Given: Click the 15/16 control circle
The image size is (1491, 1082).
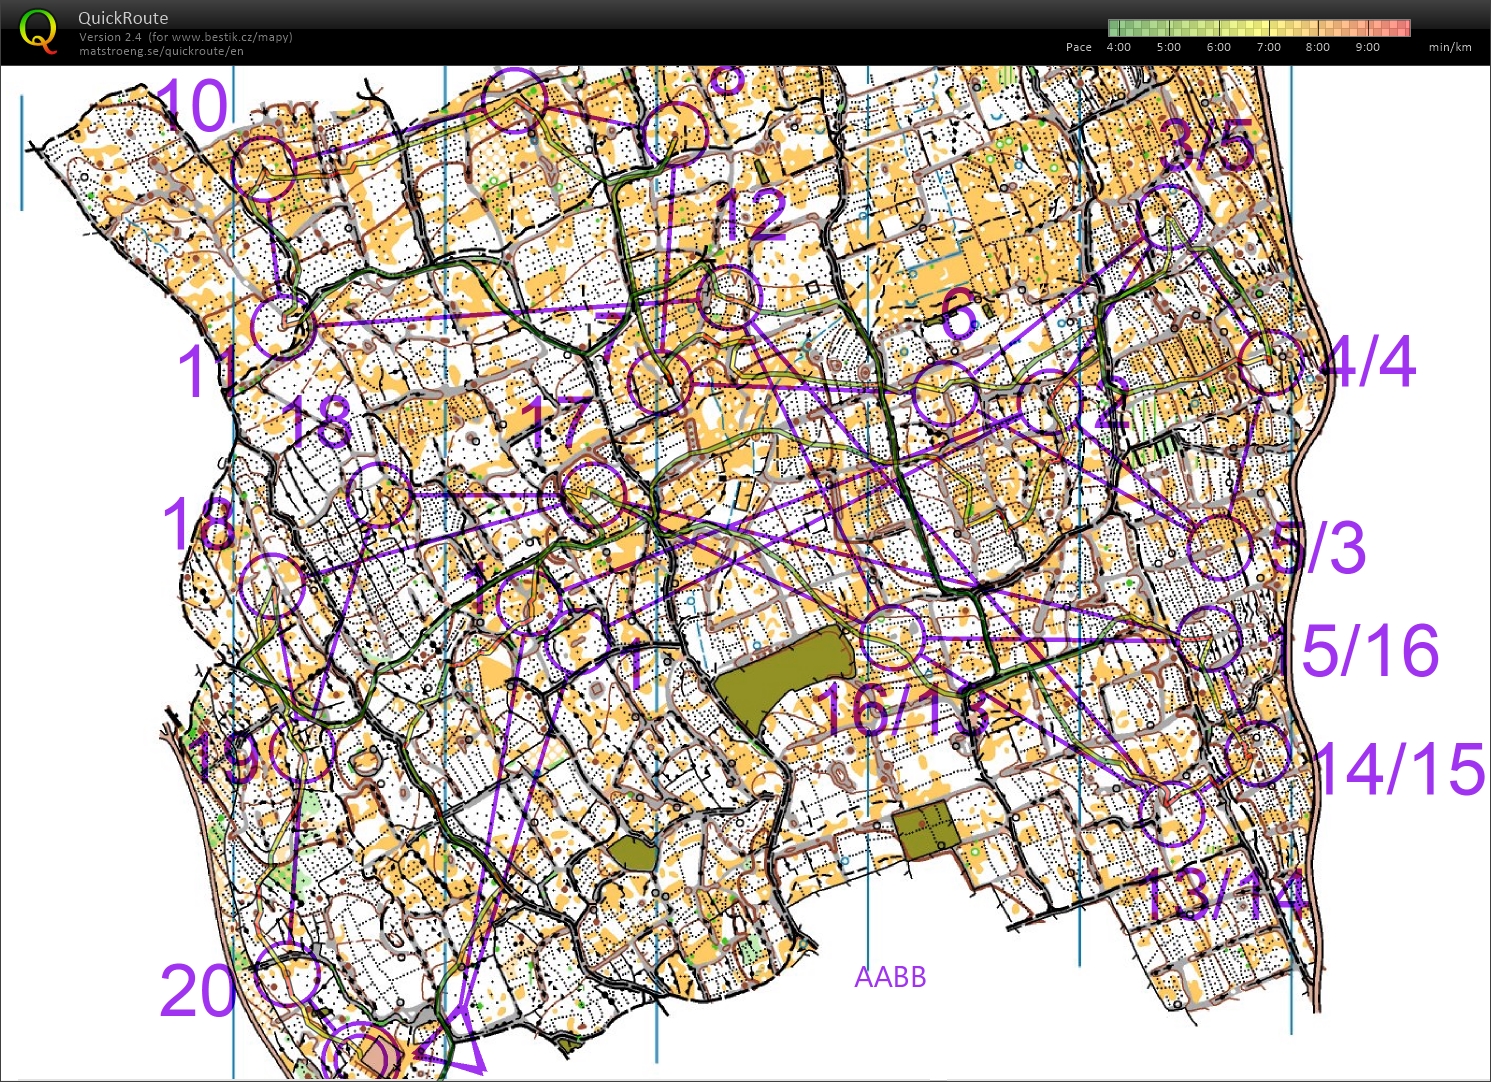Looking at the screenshot, I should [1209, 638].
